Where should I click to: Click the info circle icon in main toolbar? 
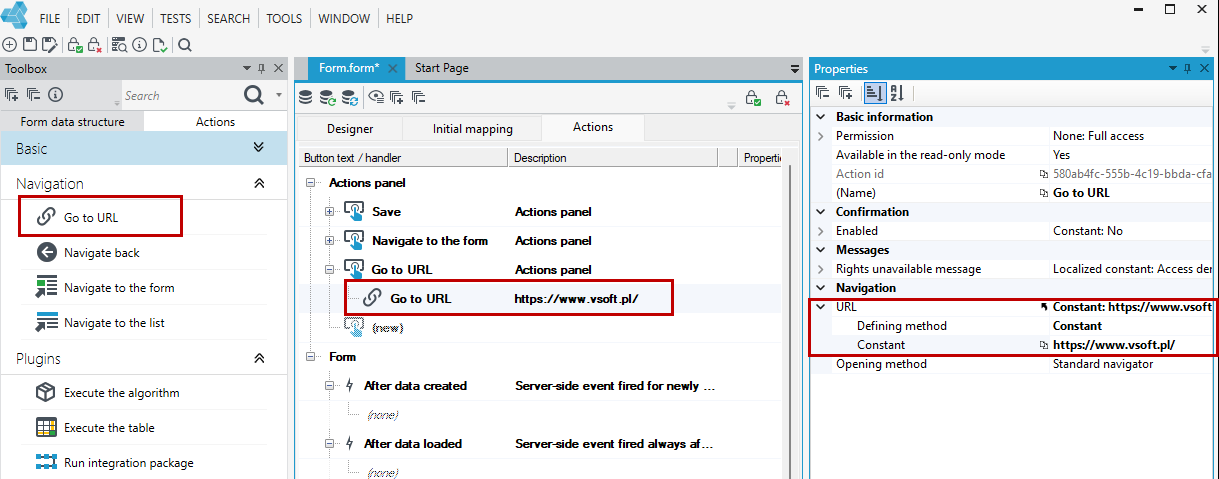139,45
